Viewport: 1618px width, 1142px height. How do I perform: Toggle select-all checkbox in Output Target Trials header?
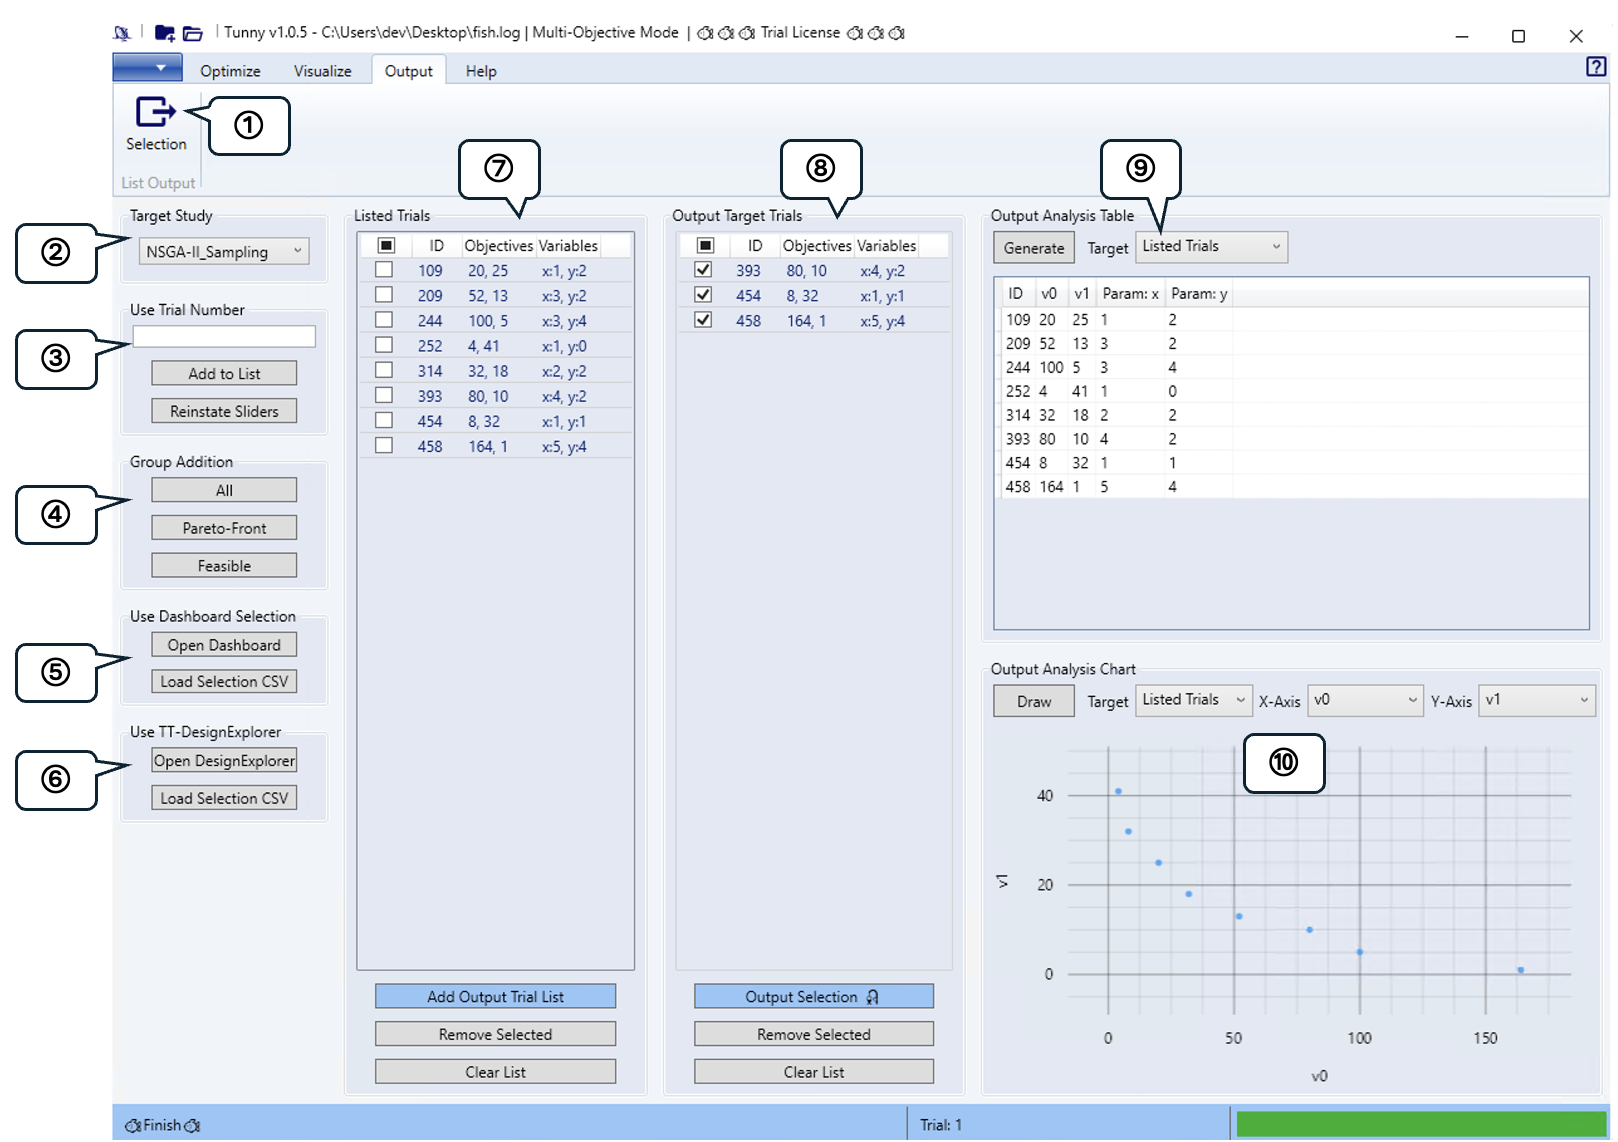click(x=705, y=245)
